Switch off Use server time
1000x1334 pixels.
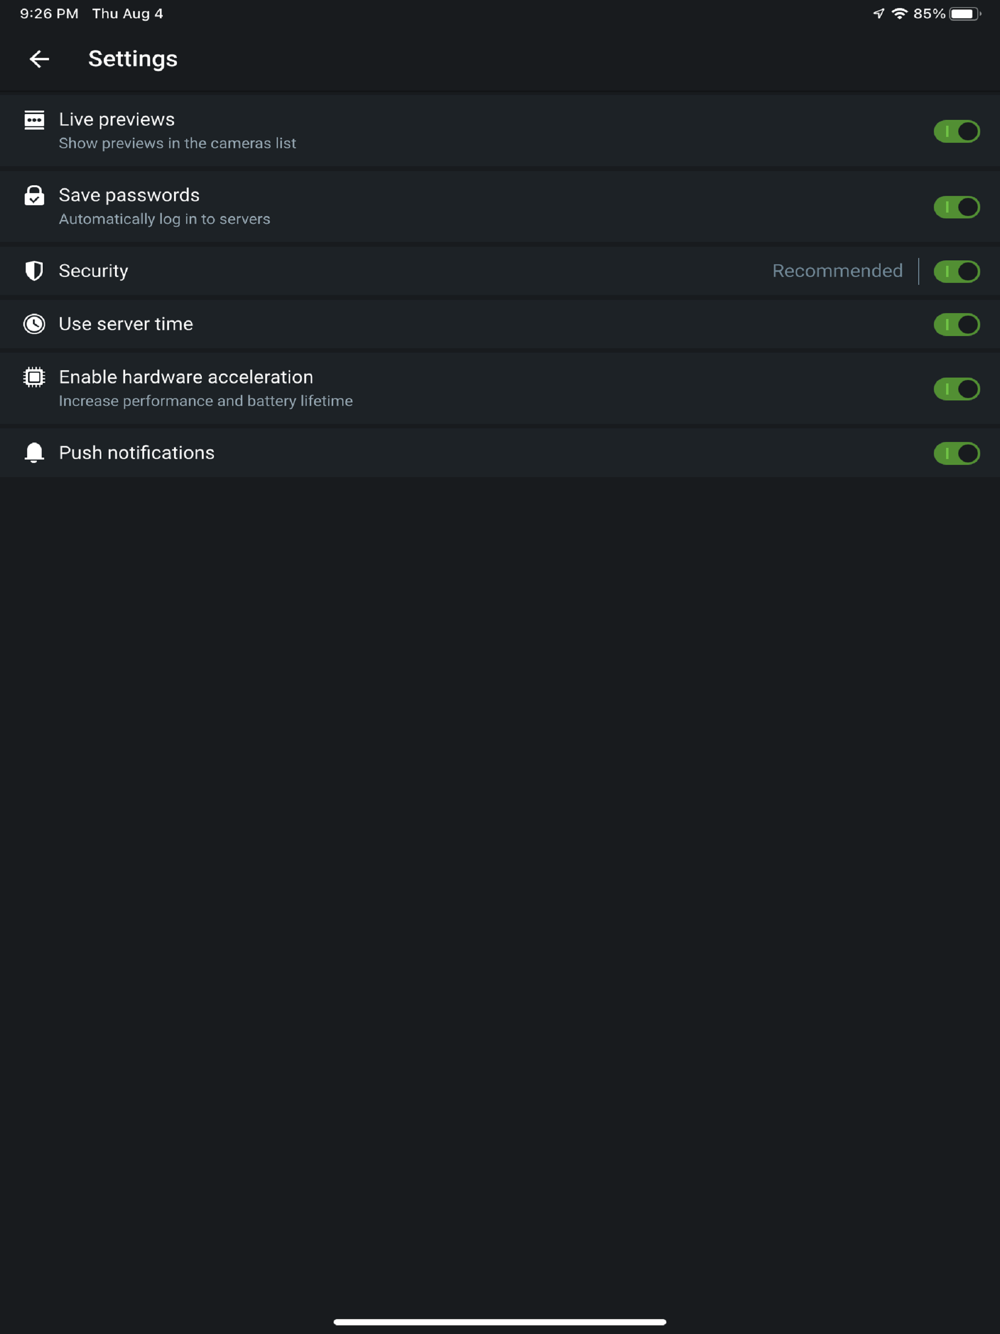(956, 324)
